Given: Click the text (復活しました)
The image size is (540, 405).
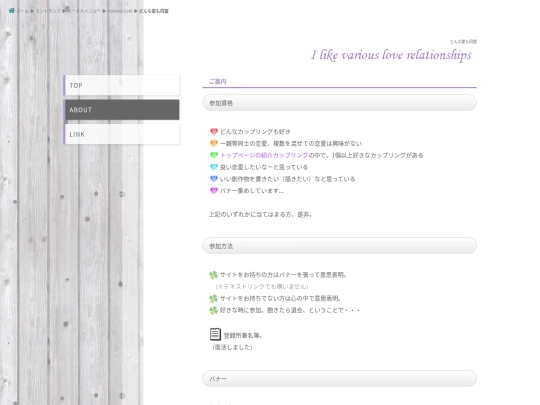Looking at the screenshot, I should coord(232,347).
